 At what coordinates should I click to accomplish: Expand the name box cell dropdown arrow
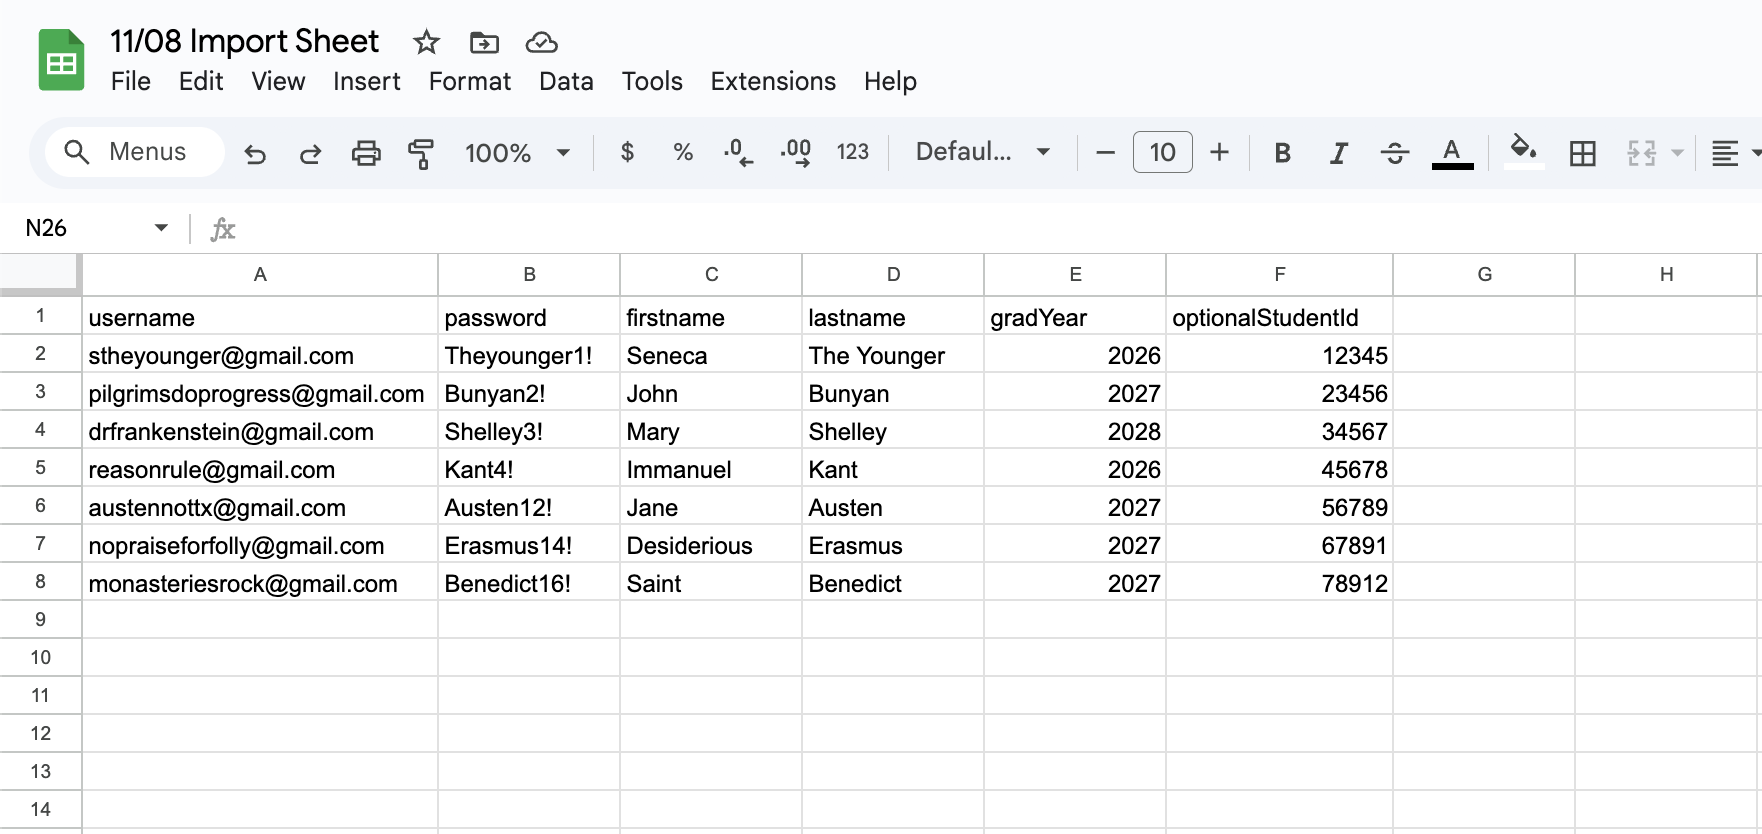[161, 228]
